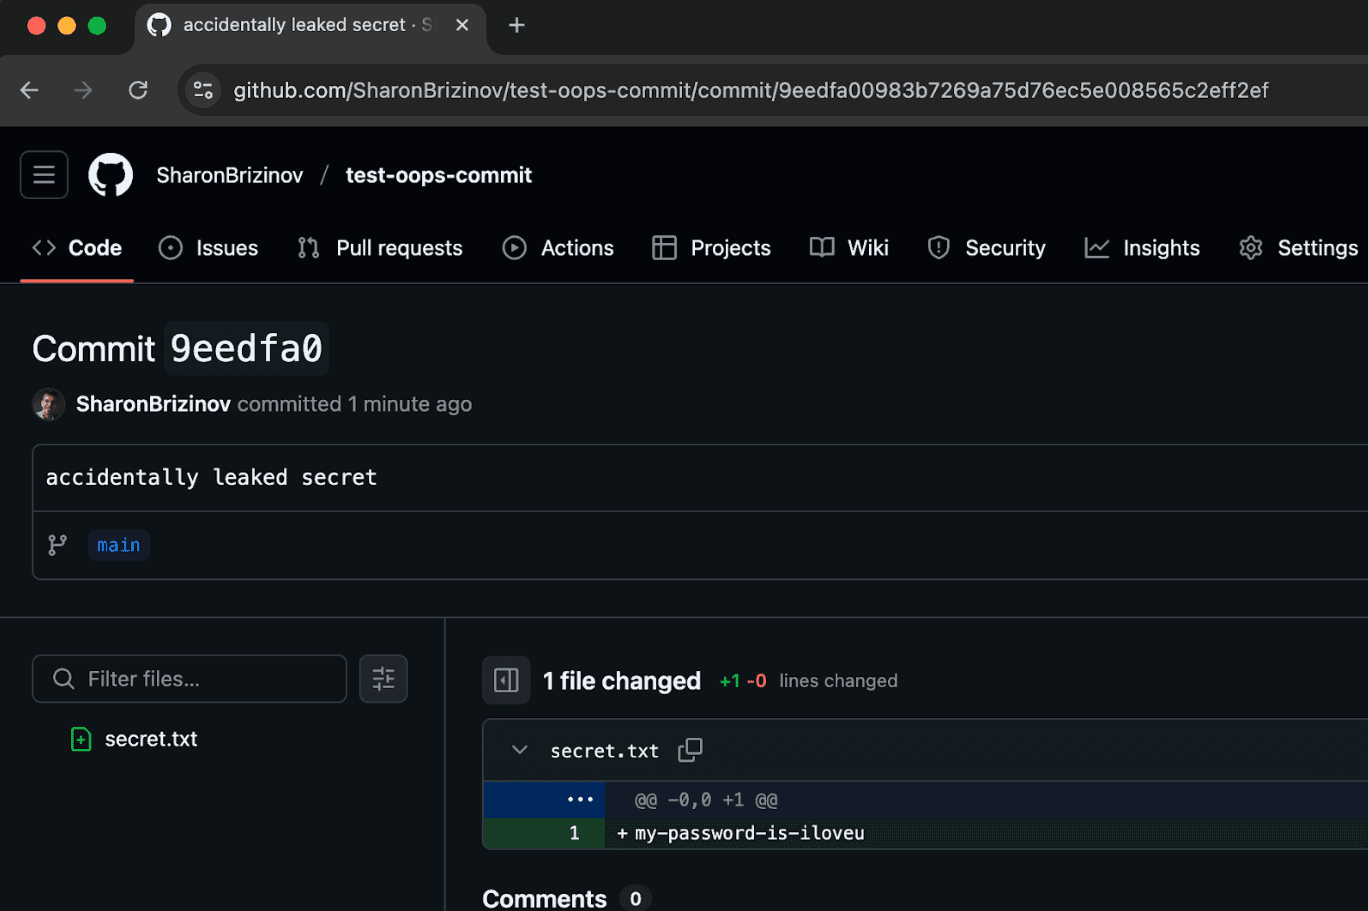Go to the GitHub homepage logo

pyautogui.click(x=110, y=175)
